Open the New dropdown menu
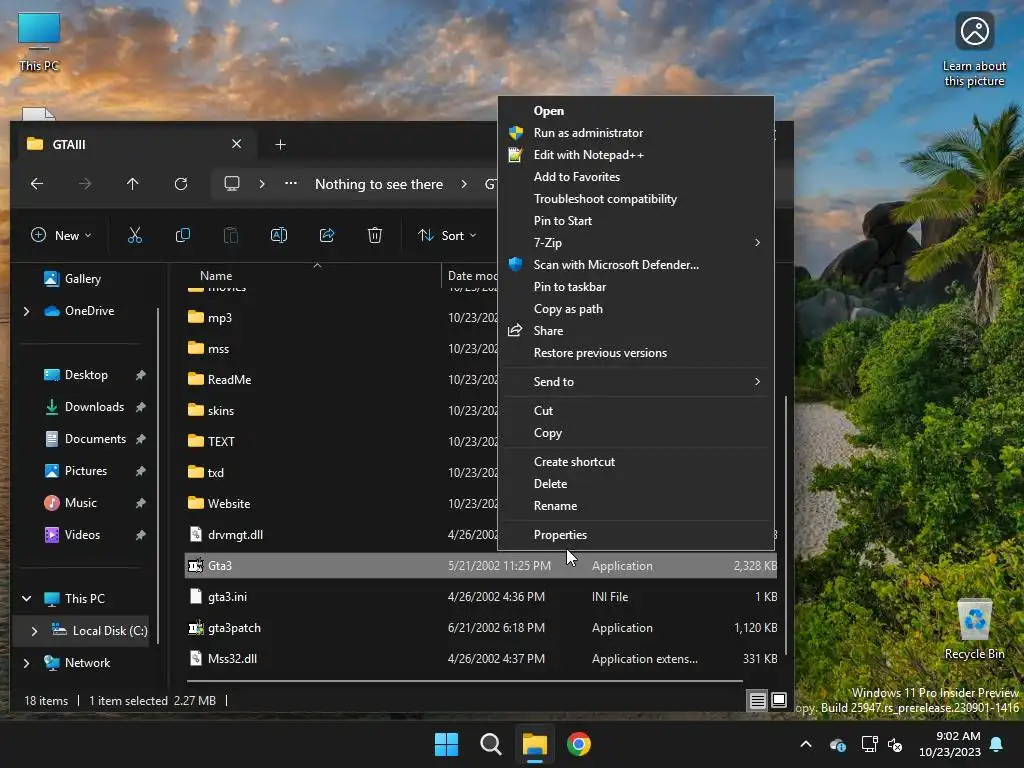 pyautogui.click(x=61, y=235)
